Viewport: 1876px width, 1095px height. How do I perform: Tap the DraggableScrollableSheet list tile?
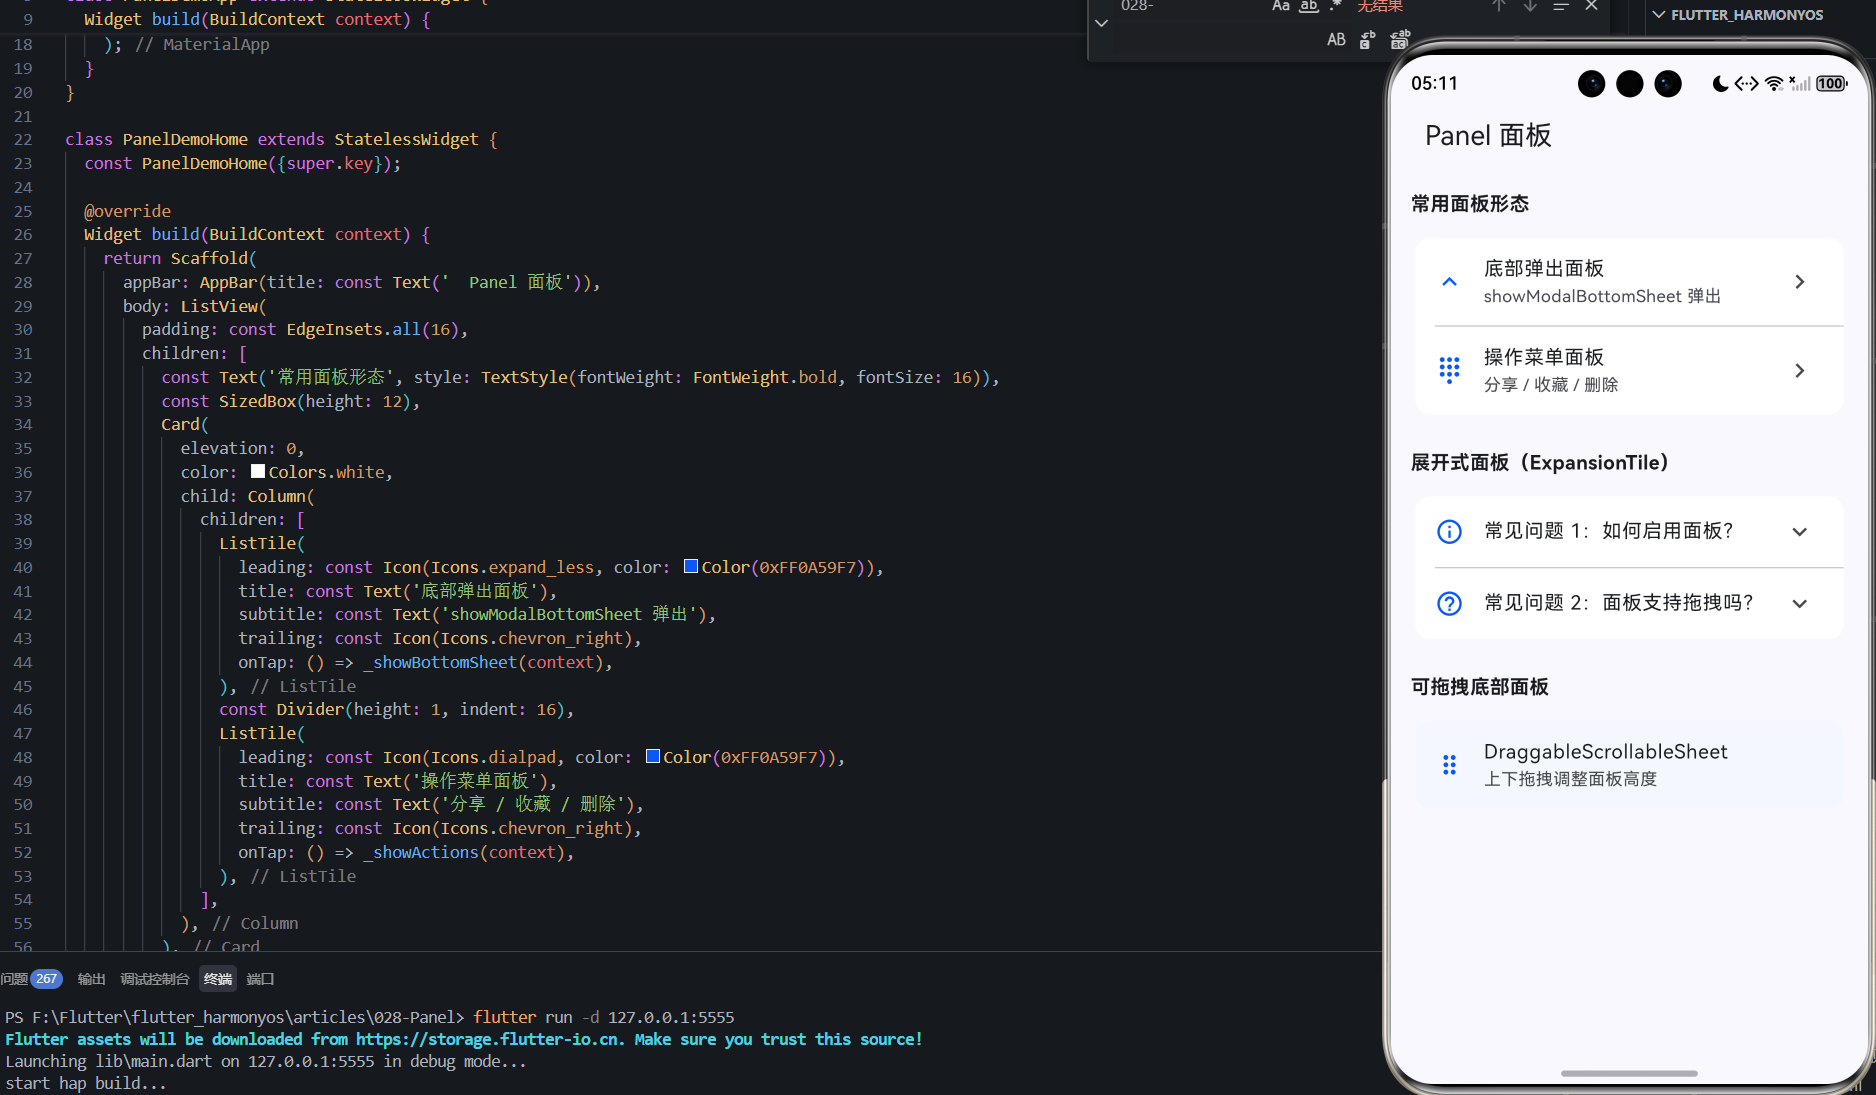tap(1629, 764)
